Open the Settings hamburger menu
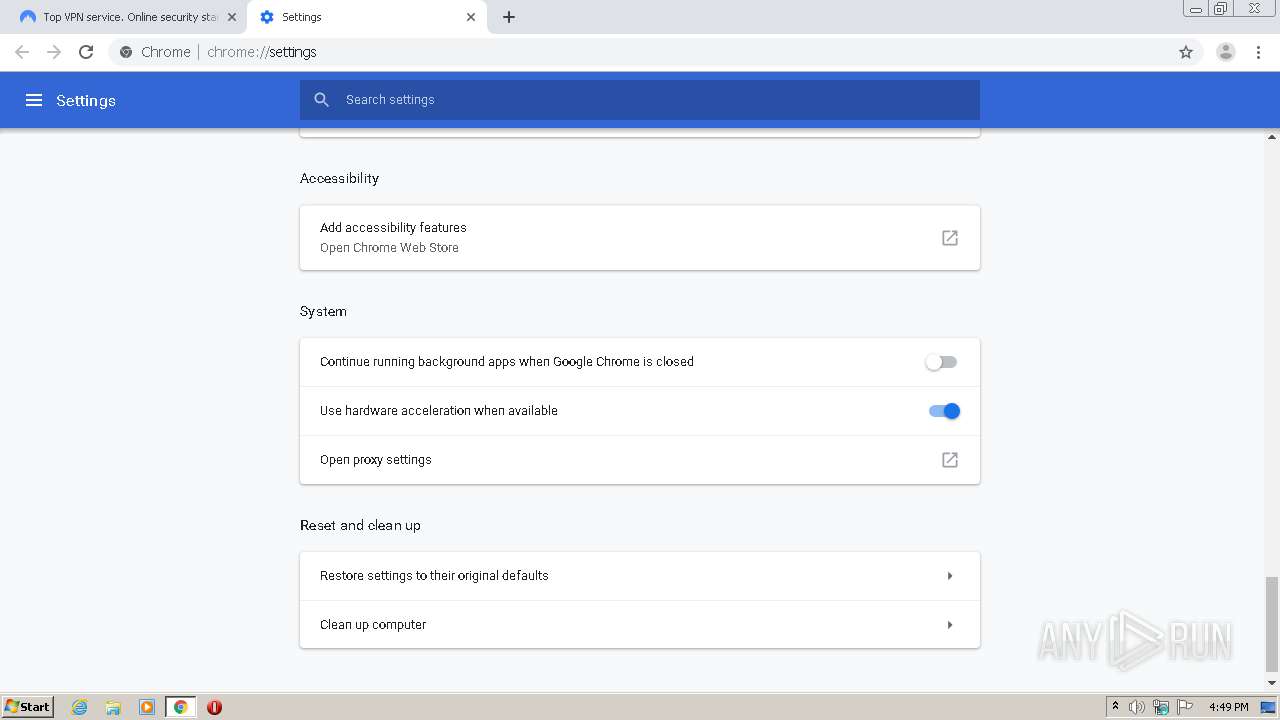1280x720 pixels. 34,100
